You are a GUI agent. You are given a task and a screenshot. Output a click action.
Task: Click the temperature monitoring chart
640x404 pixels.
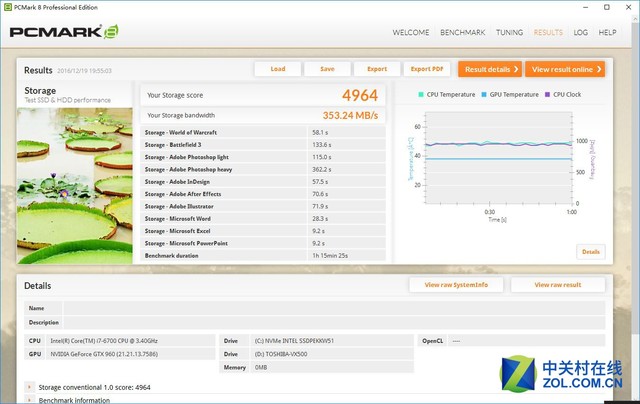pos(498,158)
